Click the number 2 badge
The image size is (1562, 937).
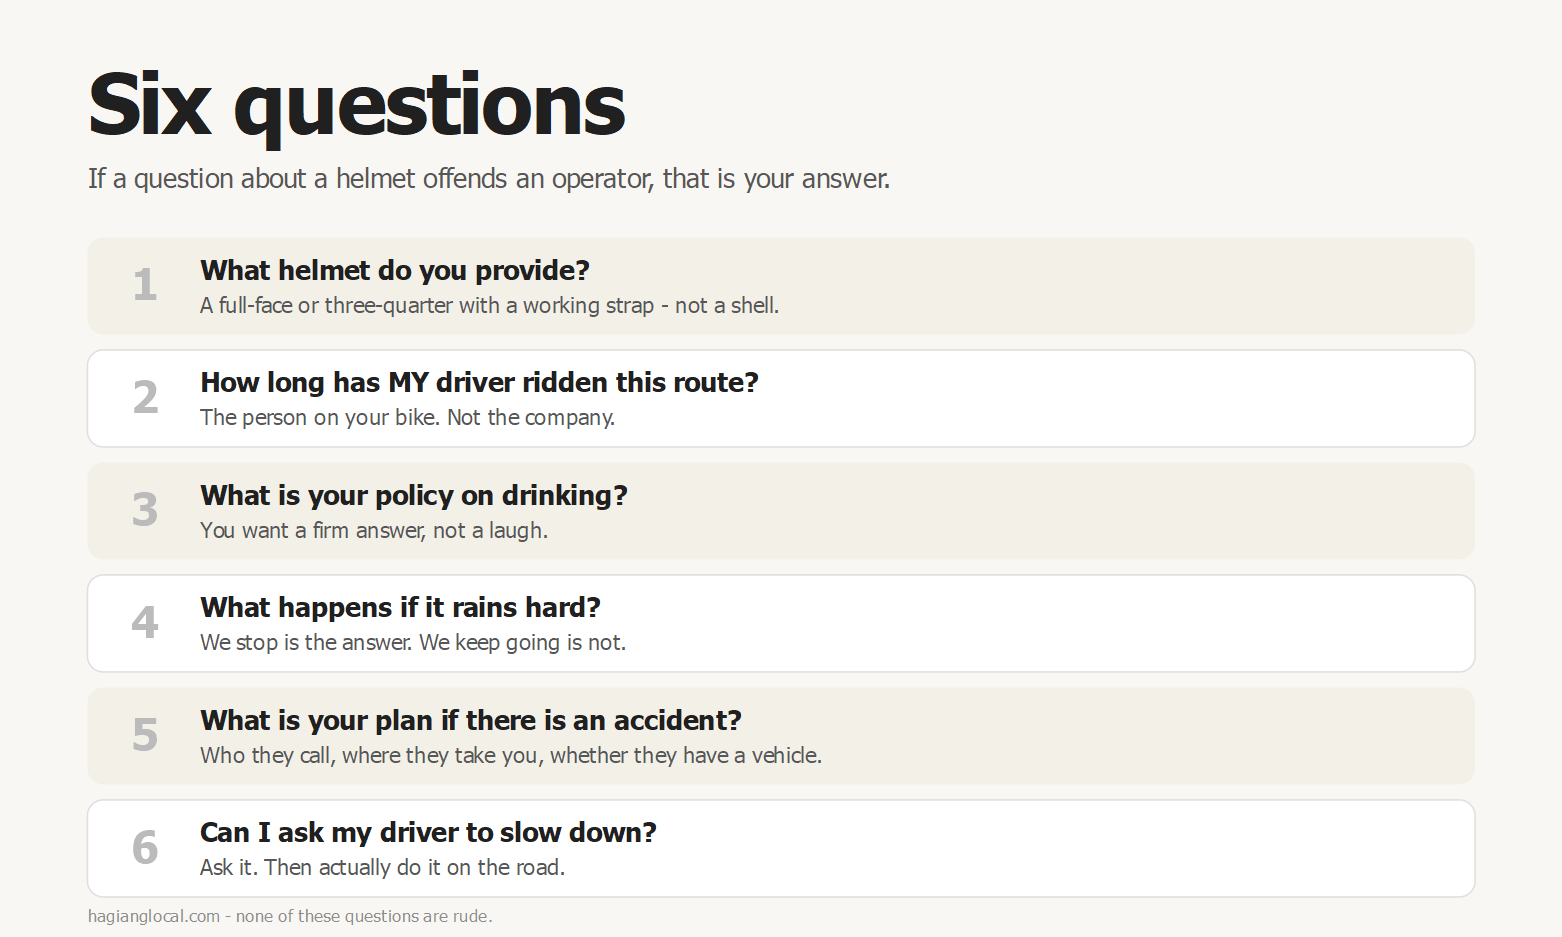[145, 398]
